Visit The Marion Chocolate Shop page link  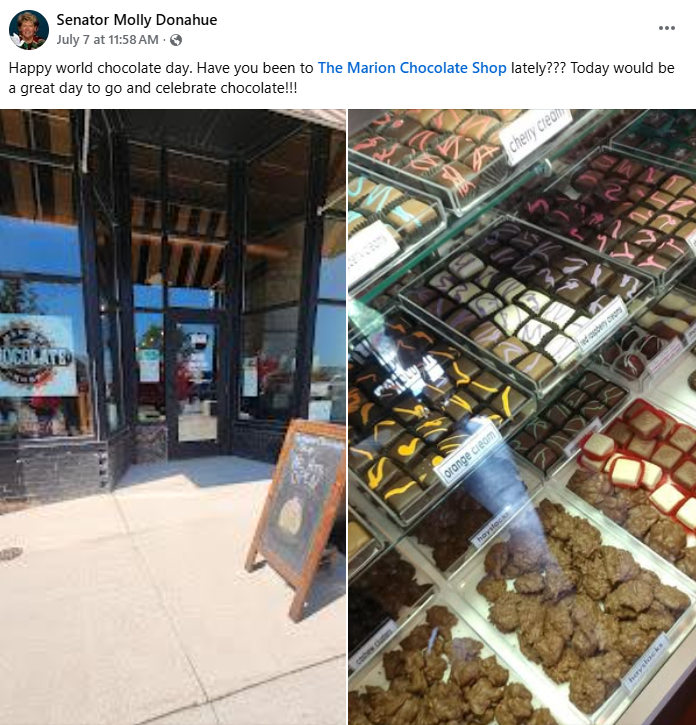[x=412, y=68]
